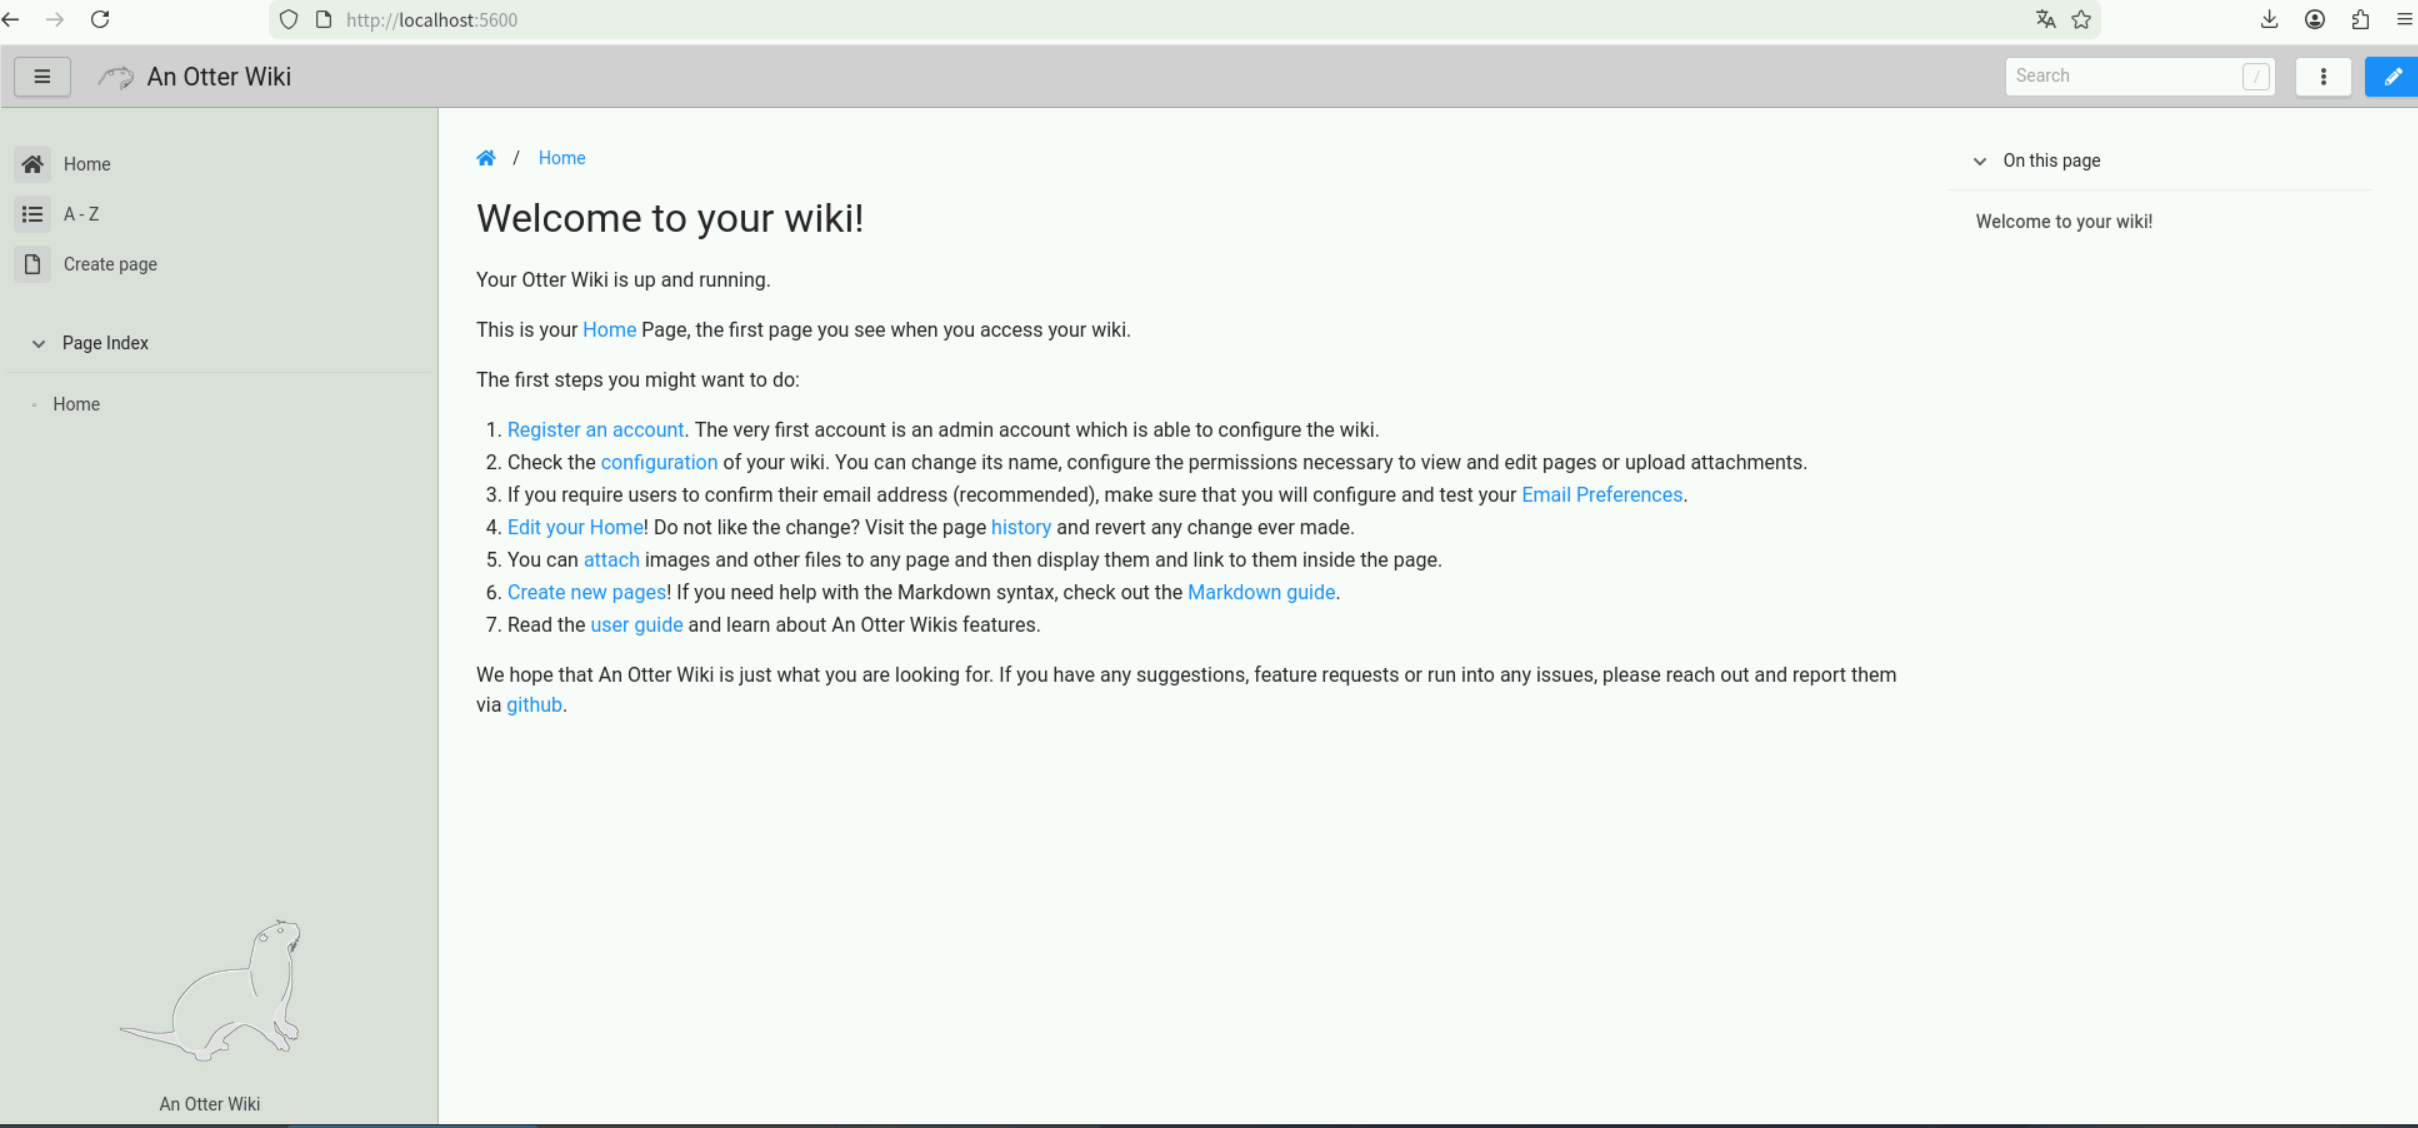The width and height of the screenshot is (2418, 1128).
Task: Open browser downloads arrow icon
Action: pos(2269,19)
